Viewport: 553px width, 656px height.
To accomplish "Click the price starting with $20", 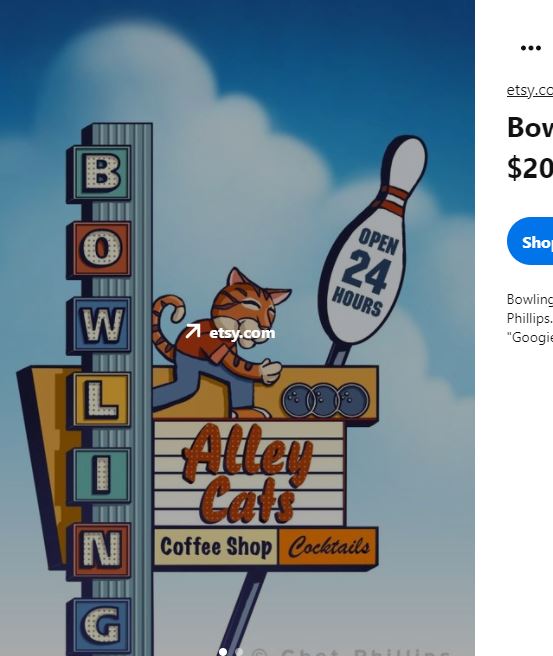I will [x=530, y=168].
